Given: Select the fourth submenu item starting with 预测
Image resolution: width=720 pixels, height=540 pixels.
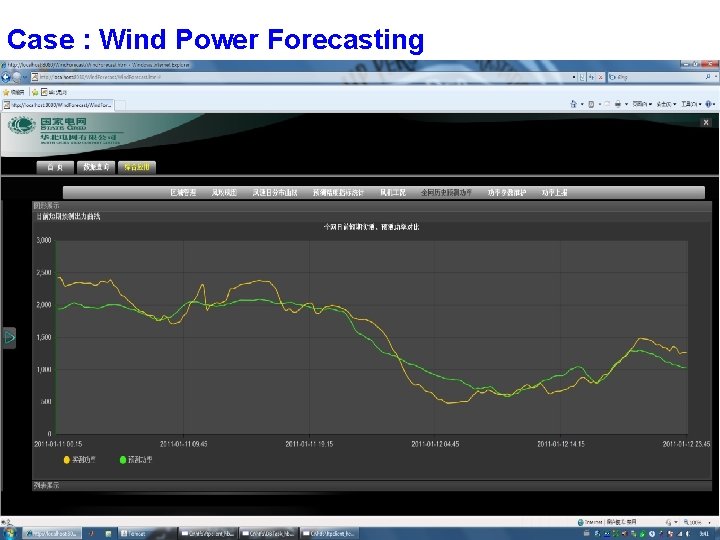Looking at the screenshot, I should 338,192.
